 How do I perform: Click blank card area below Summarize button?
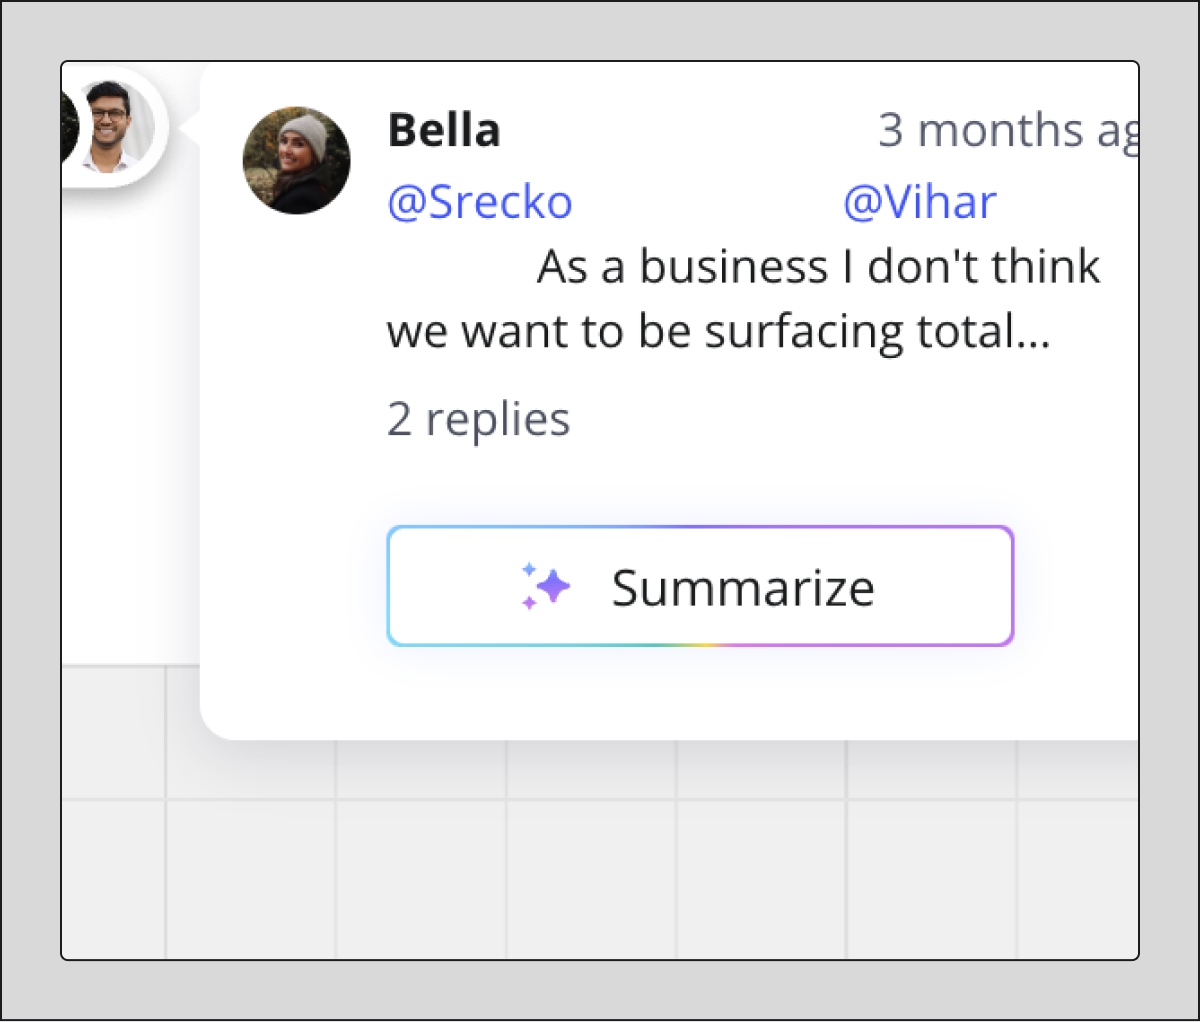pyautogui.click(x=700, y=695)
